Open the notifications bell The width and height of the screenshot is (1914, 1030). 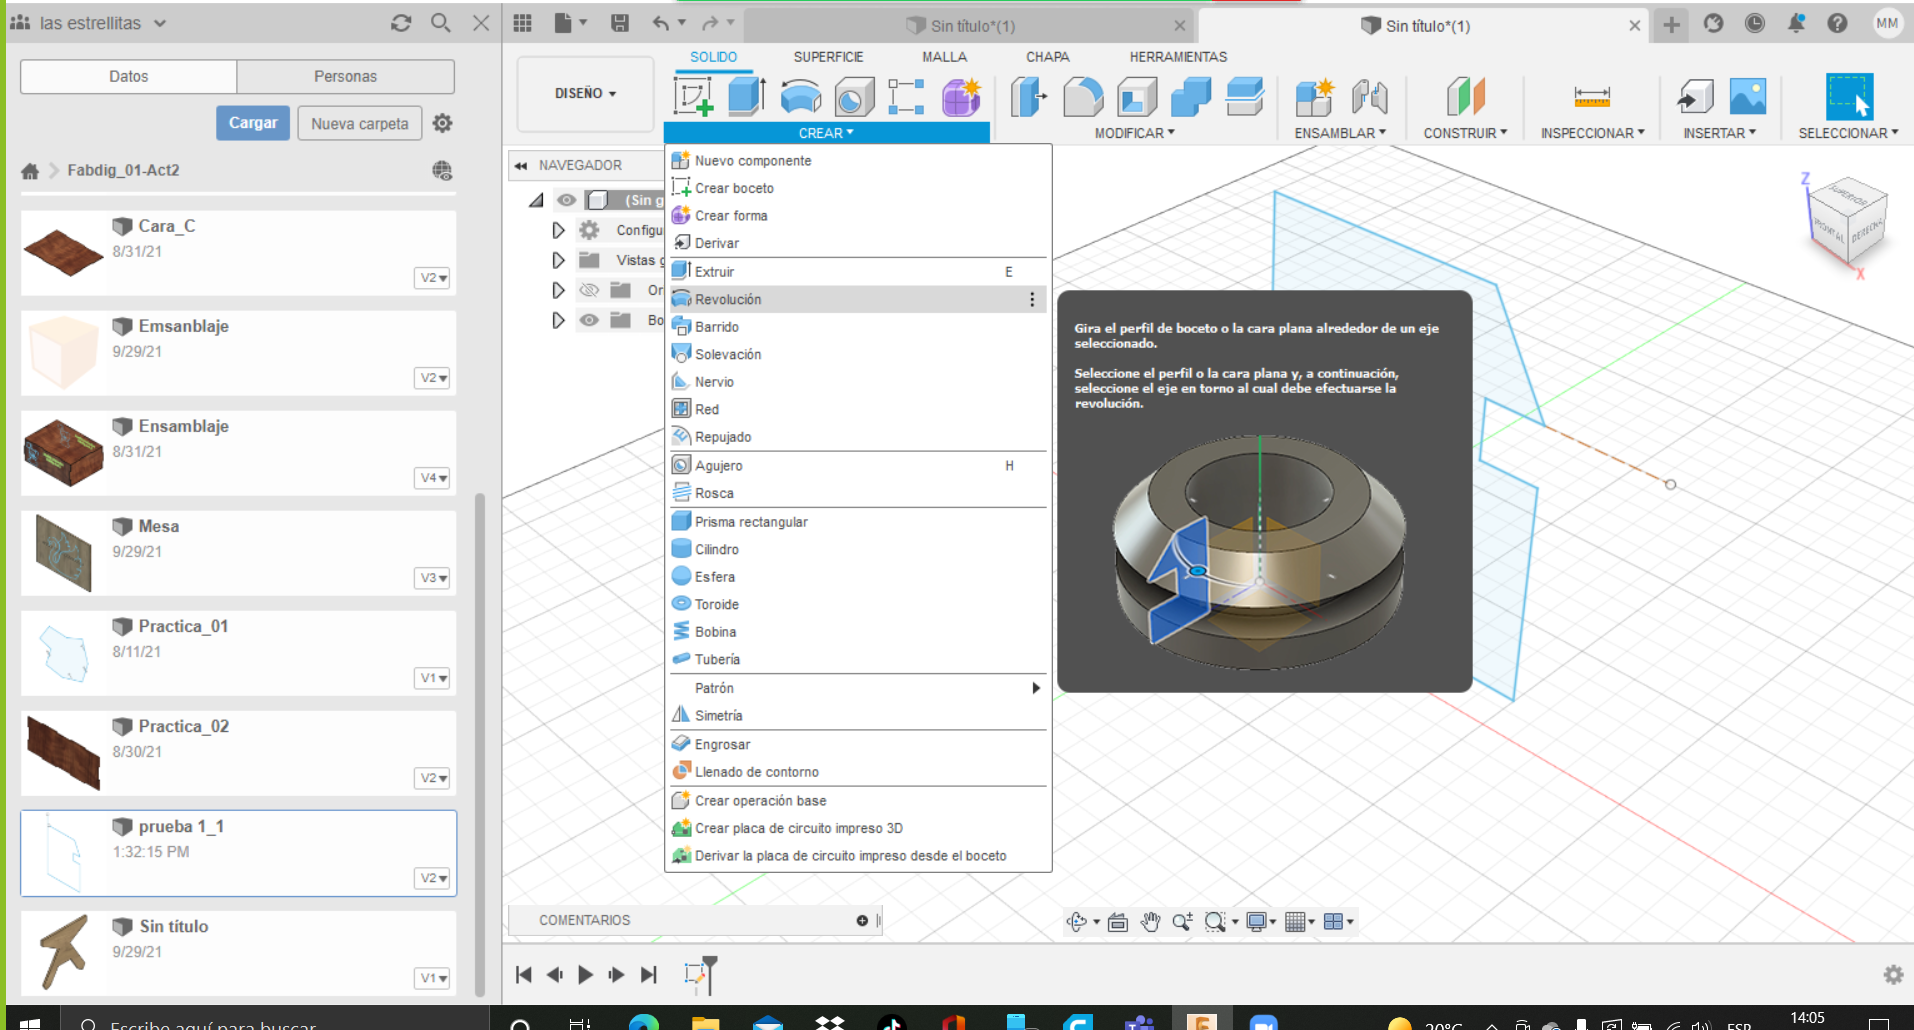tap(1796, 23)
